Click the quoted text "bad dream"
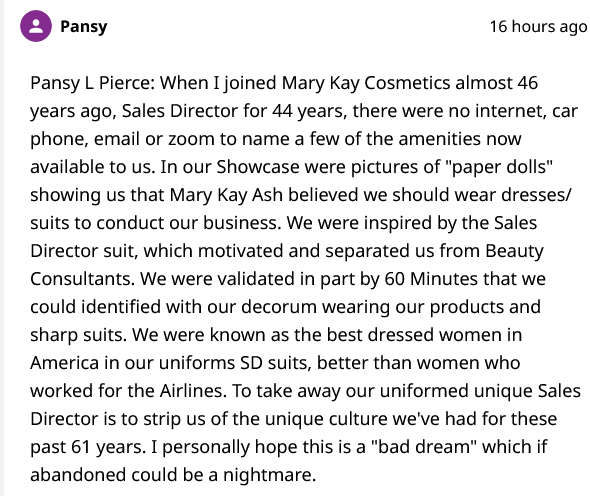 [x=424, y=447]
